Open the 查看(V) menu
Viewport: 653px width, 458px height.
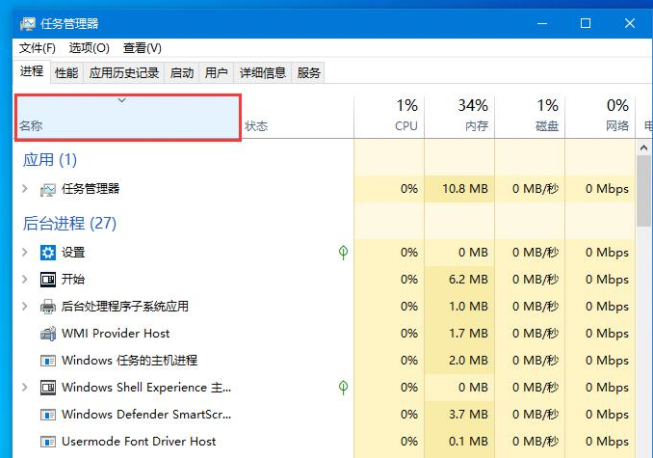pos(142,48)
